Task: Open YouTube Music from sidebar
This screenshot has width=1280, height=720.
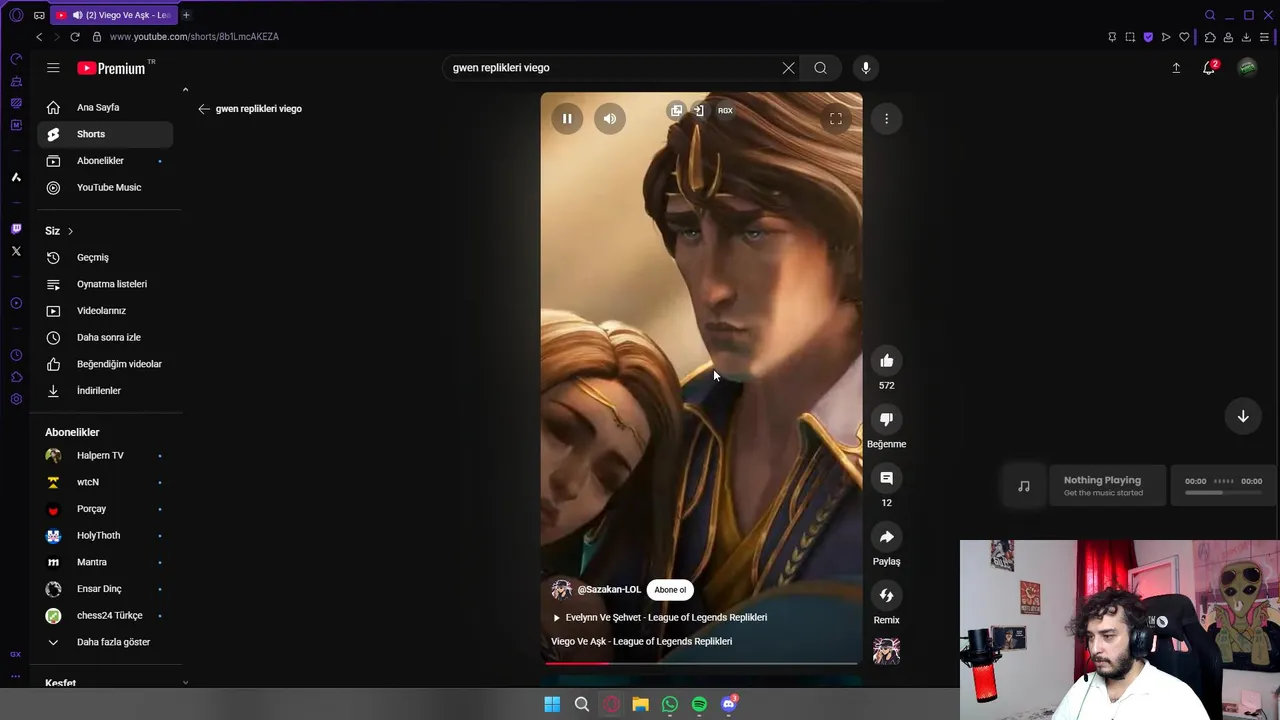Action: click(x=105, y=187)
